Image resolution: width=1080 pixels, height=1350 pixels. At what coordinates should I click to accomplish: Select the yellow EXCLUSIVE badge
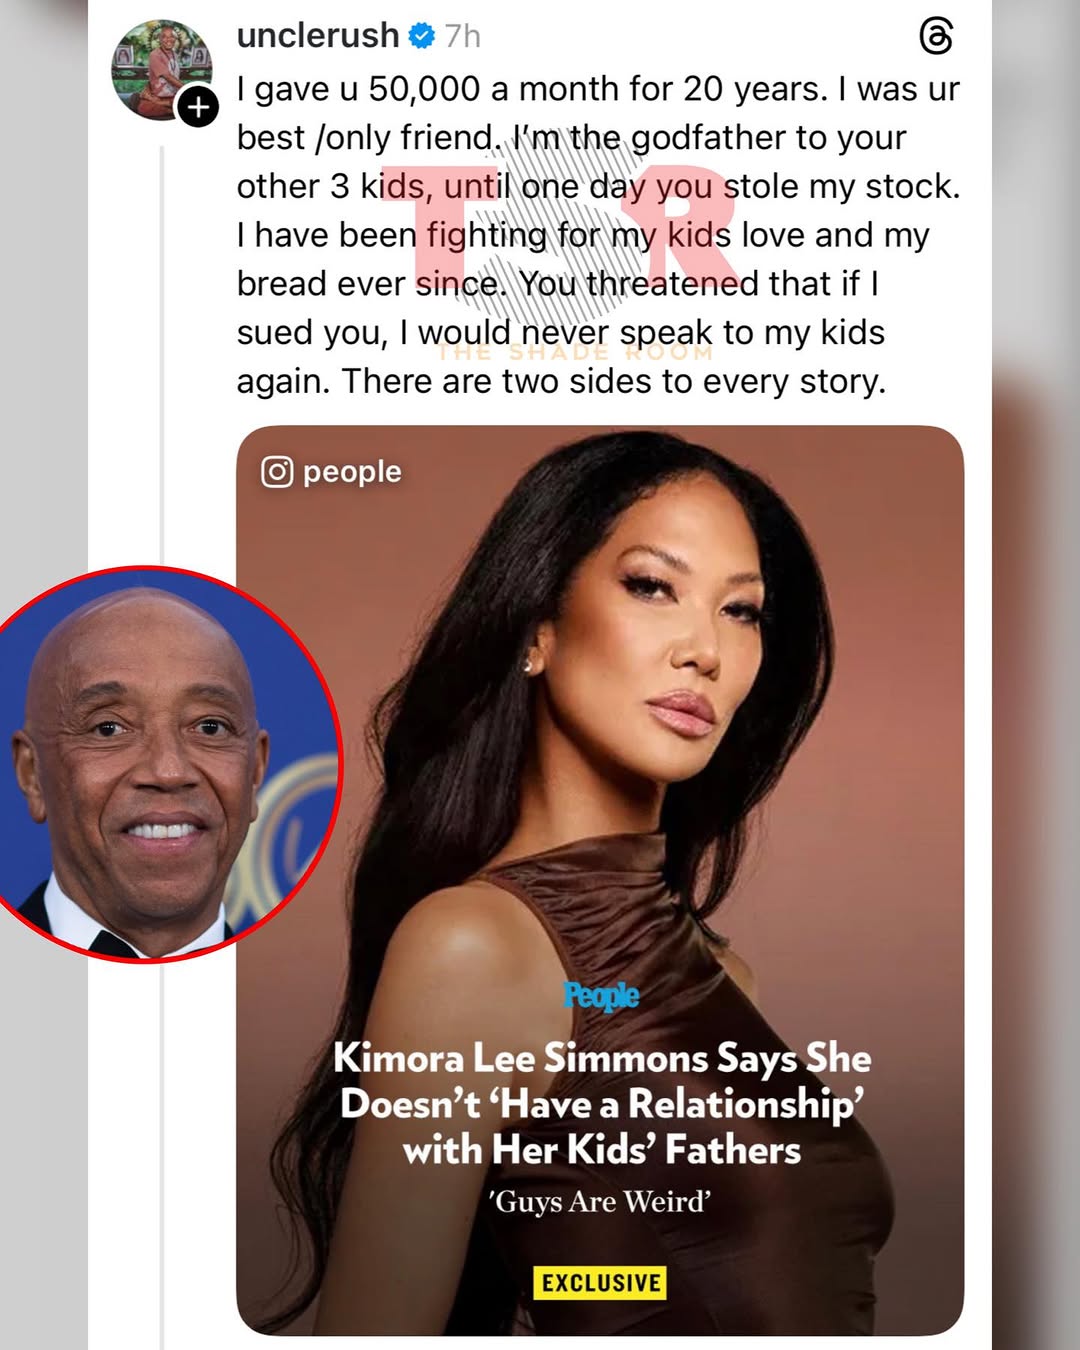point(600,1283)
